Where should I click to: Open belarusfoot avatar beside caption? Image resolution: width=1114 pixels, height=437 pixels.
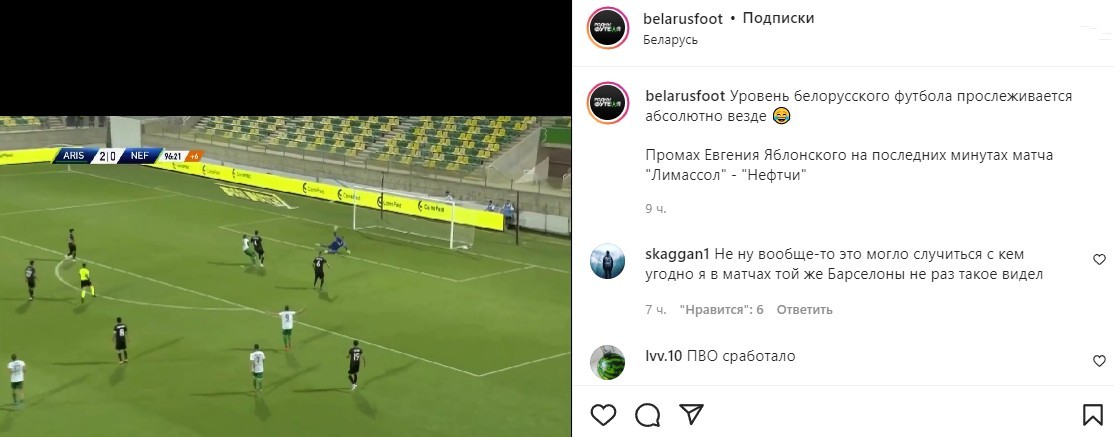click(607, 102)
